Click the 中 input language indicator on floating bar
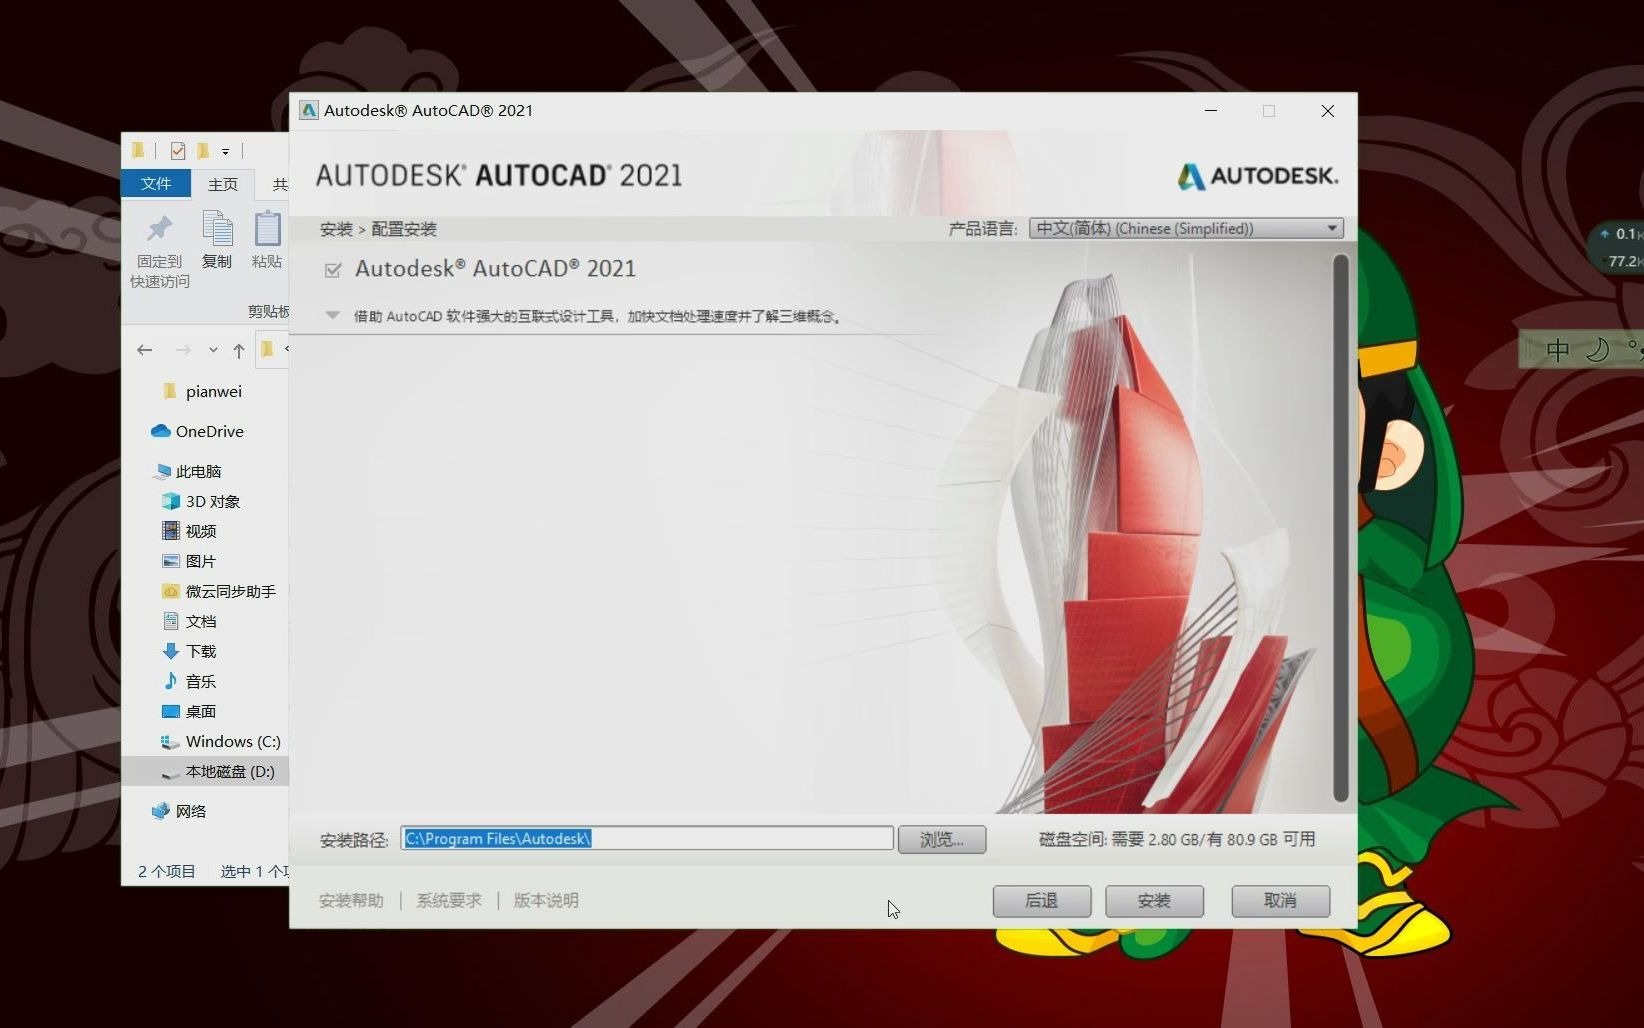Viewport: 1644px width, 1028px height. coord(1557,349)
